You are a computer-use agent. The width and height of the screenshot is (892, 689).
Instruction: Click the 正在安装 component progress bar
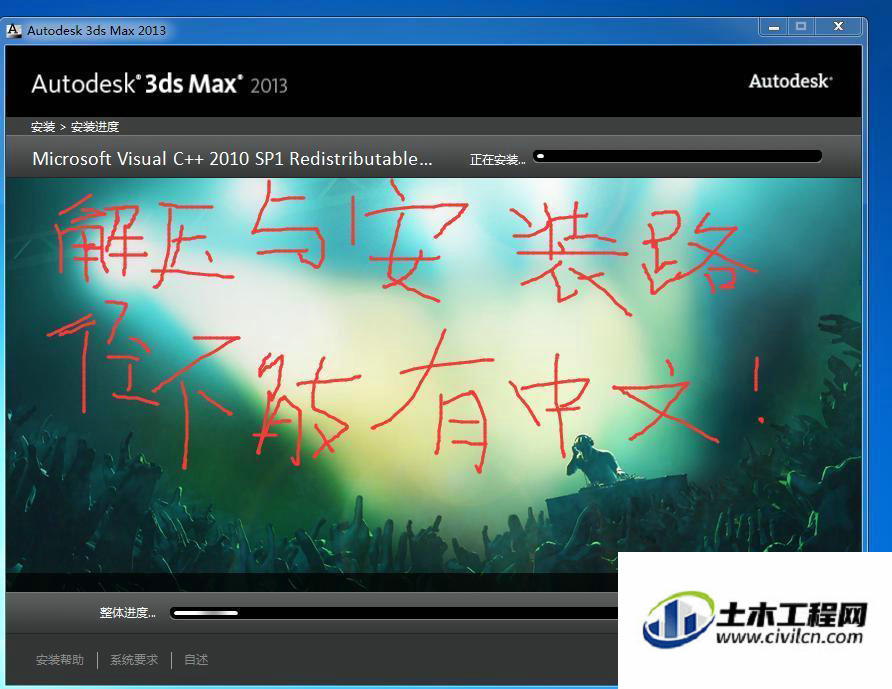(678, 156)
